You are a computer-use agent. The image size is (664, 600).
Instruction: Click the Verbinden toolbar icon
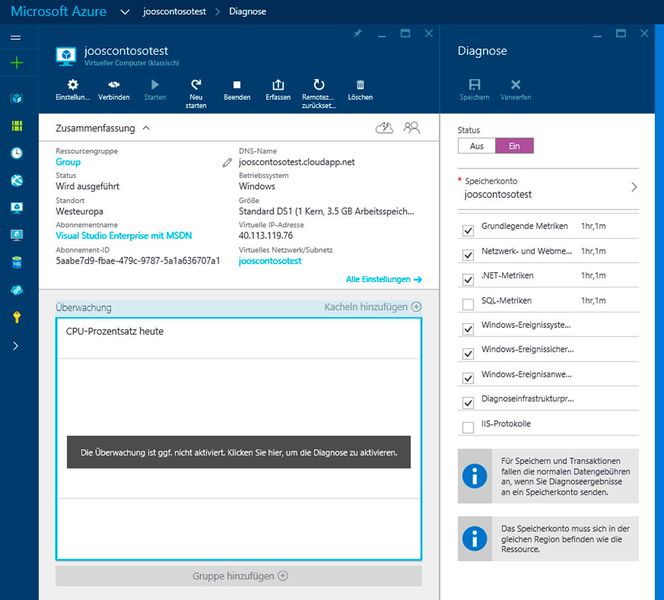point(113,85)
